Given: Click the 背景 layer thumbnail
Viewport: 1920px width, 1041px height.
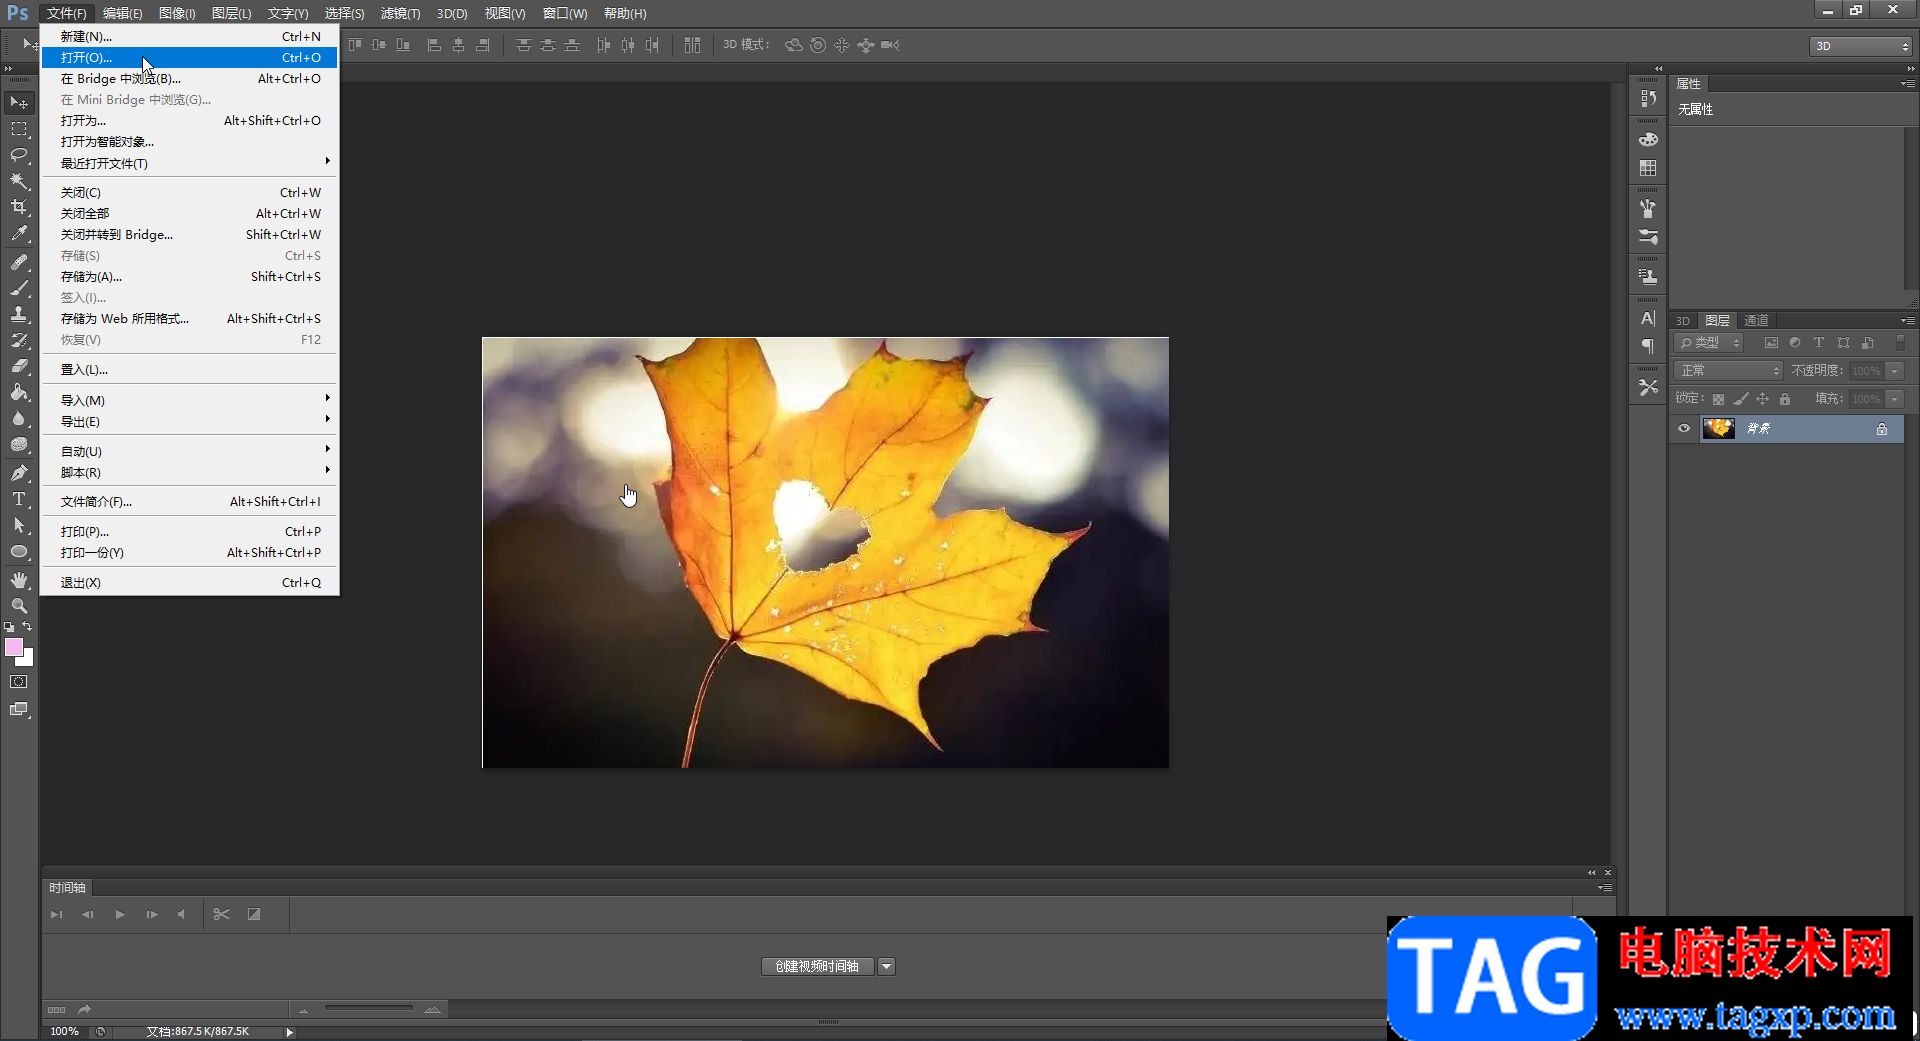Looking at the screenshot, I should (1718, 429).
